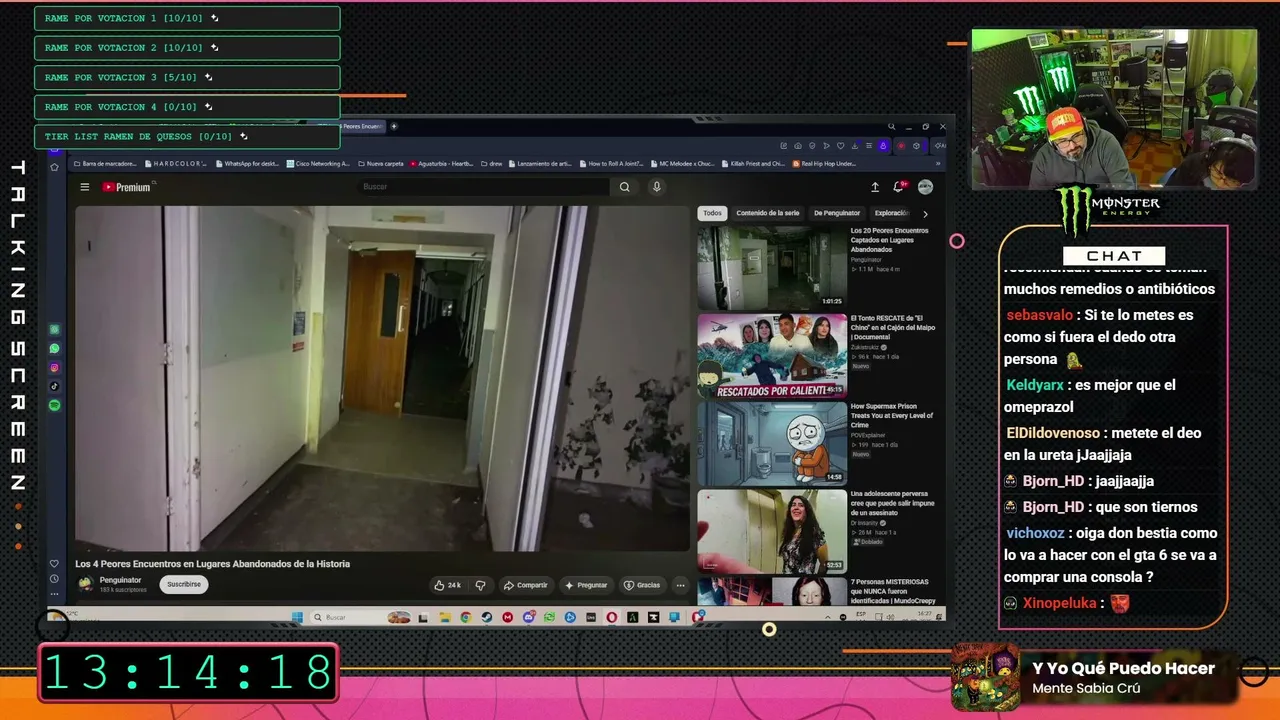Select the 'De Penguinator' filter chip
1280x720 pixels.
tap(837, 213)
